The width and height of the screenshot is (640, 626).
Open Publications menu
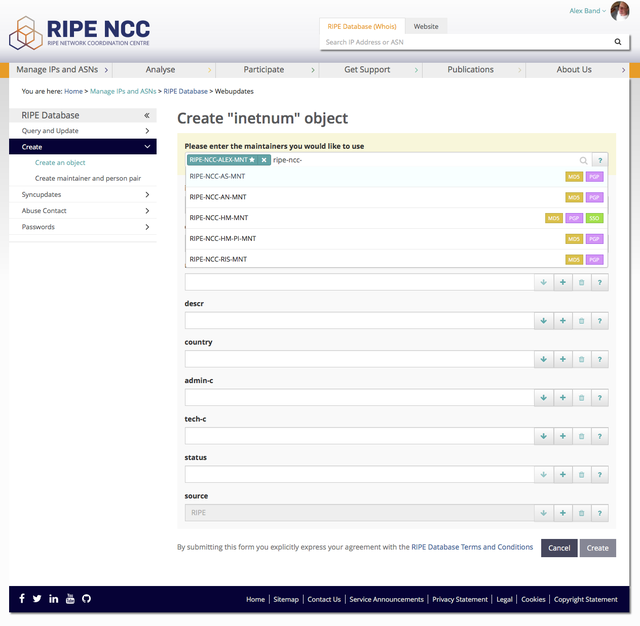[474, 70]
